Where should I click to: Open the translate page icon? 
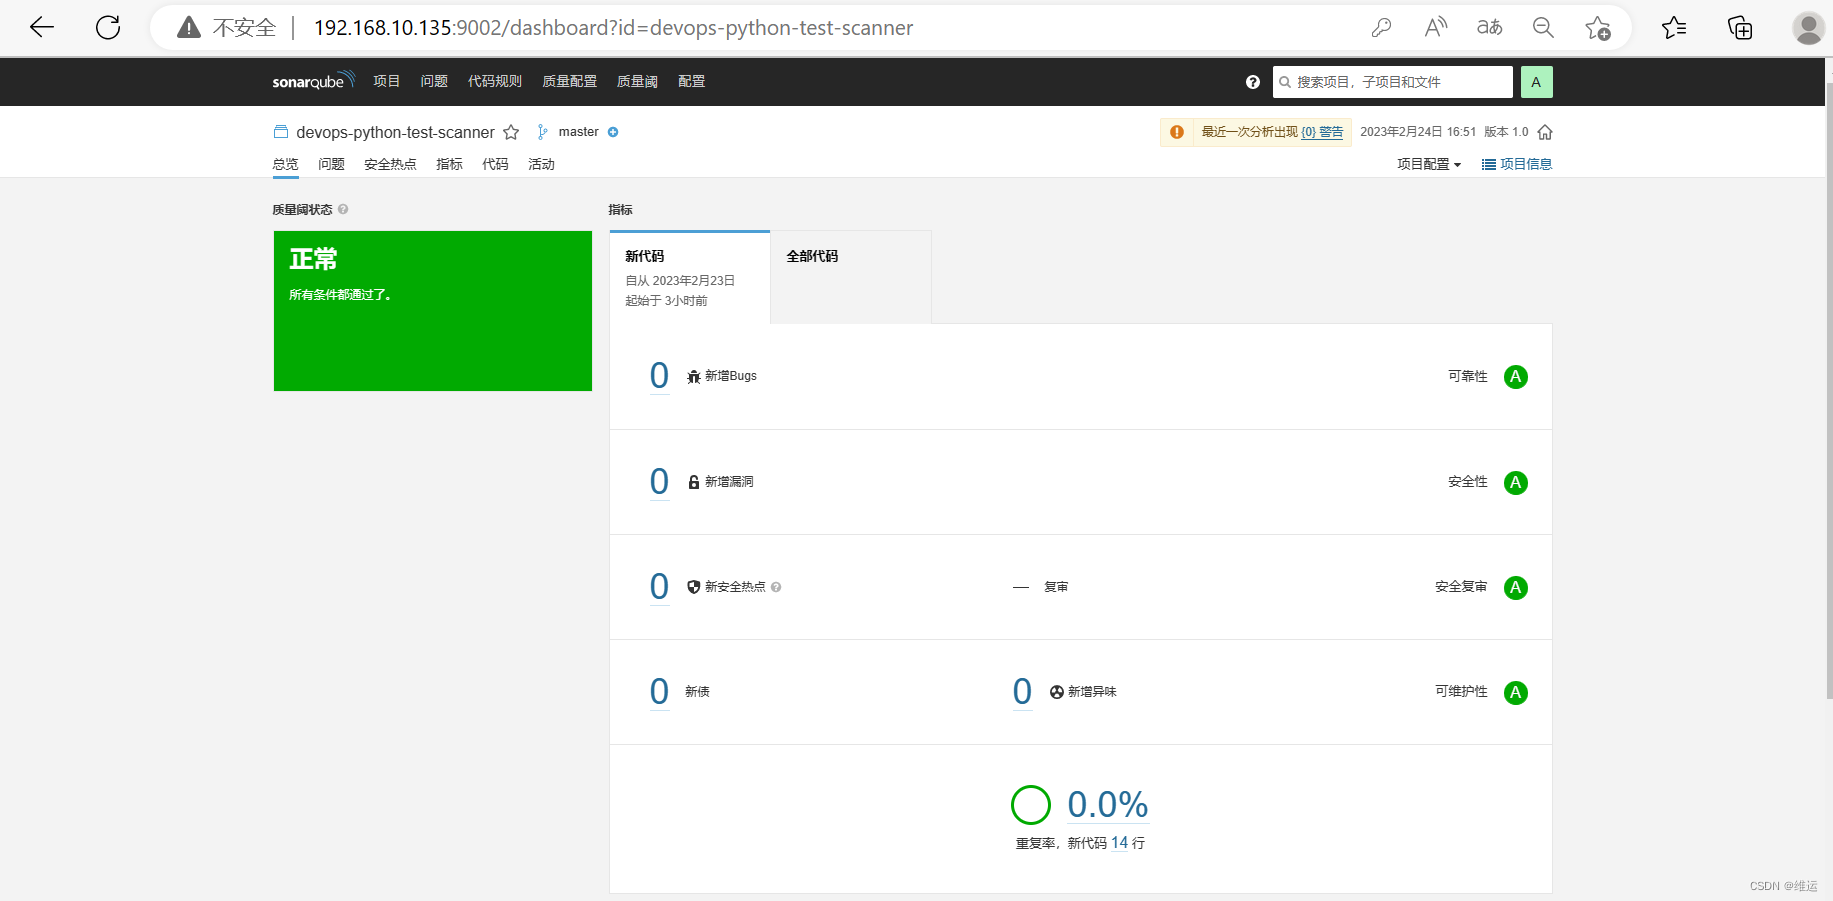point(1489,28)
